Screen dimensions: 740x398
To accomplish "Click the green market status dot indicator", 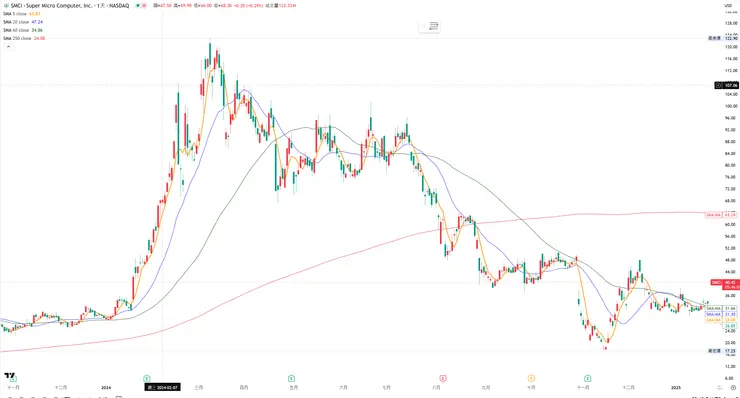I will (138, 6).
